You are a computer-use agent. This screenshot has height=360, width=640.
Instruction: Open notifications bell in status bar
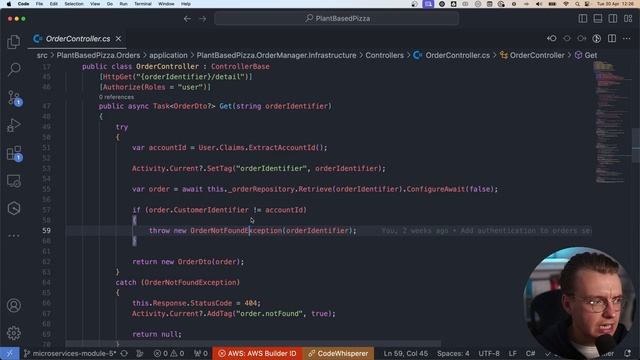(x=628, y=353)
